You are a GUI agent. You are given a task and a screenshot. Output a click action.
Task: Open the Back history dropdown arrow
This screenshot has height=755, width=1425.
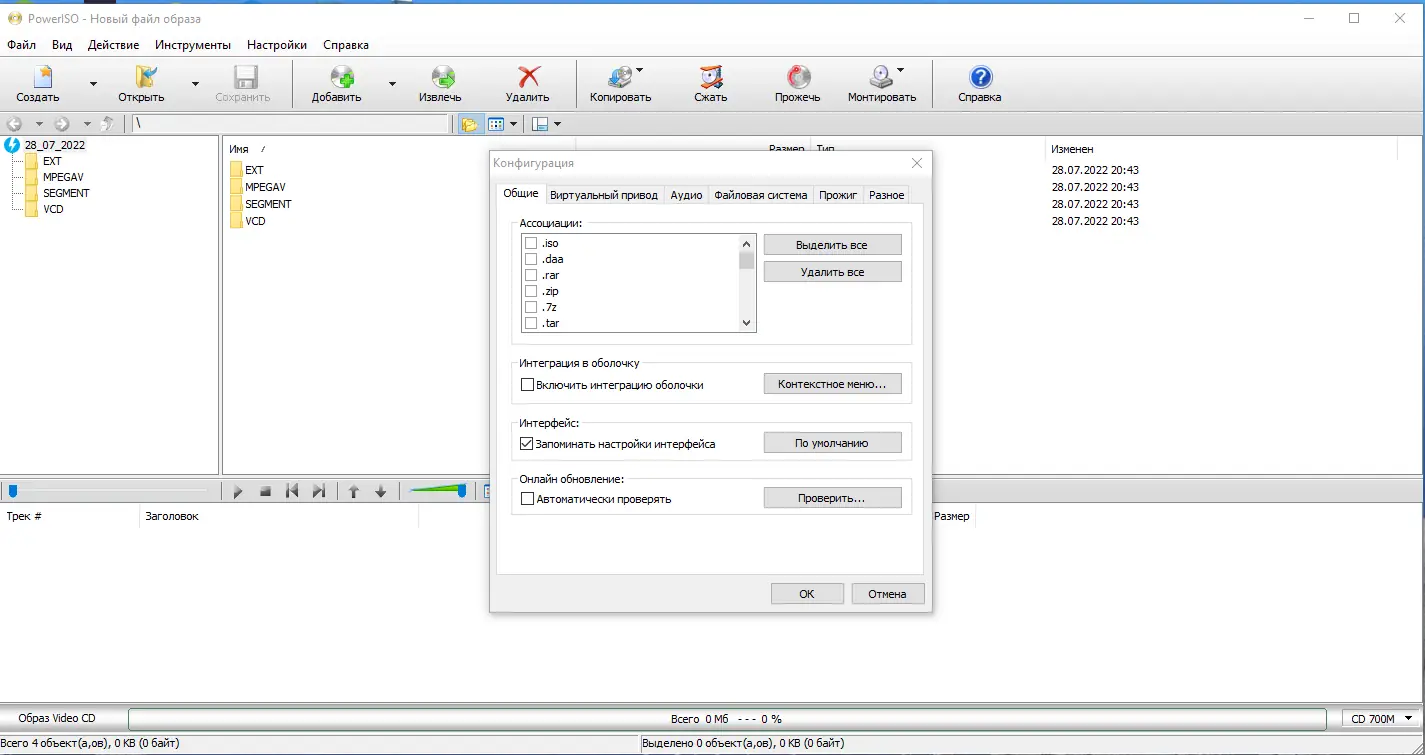pyautogui.click(x=39, y=124)
